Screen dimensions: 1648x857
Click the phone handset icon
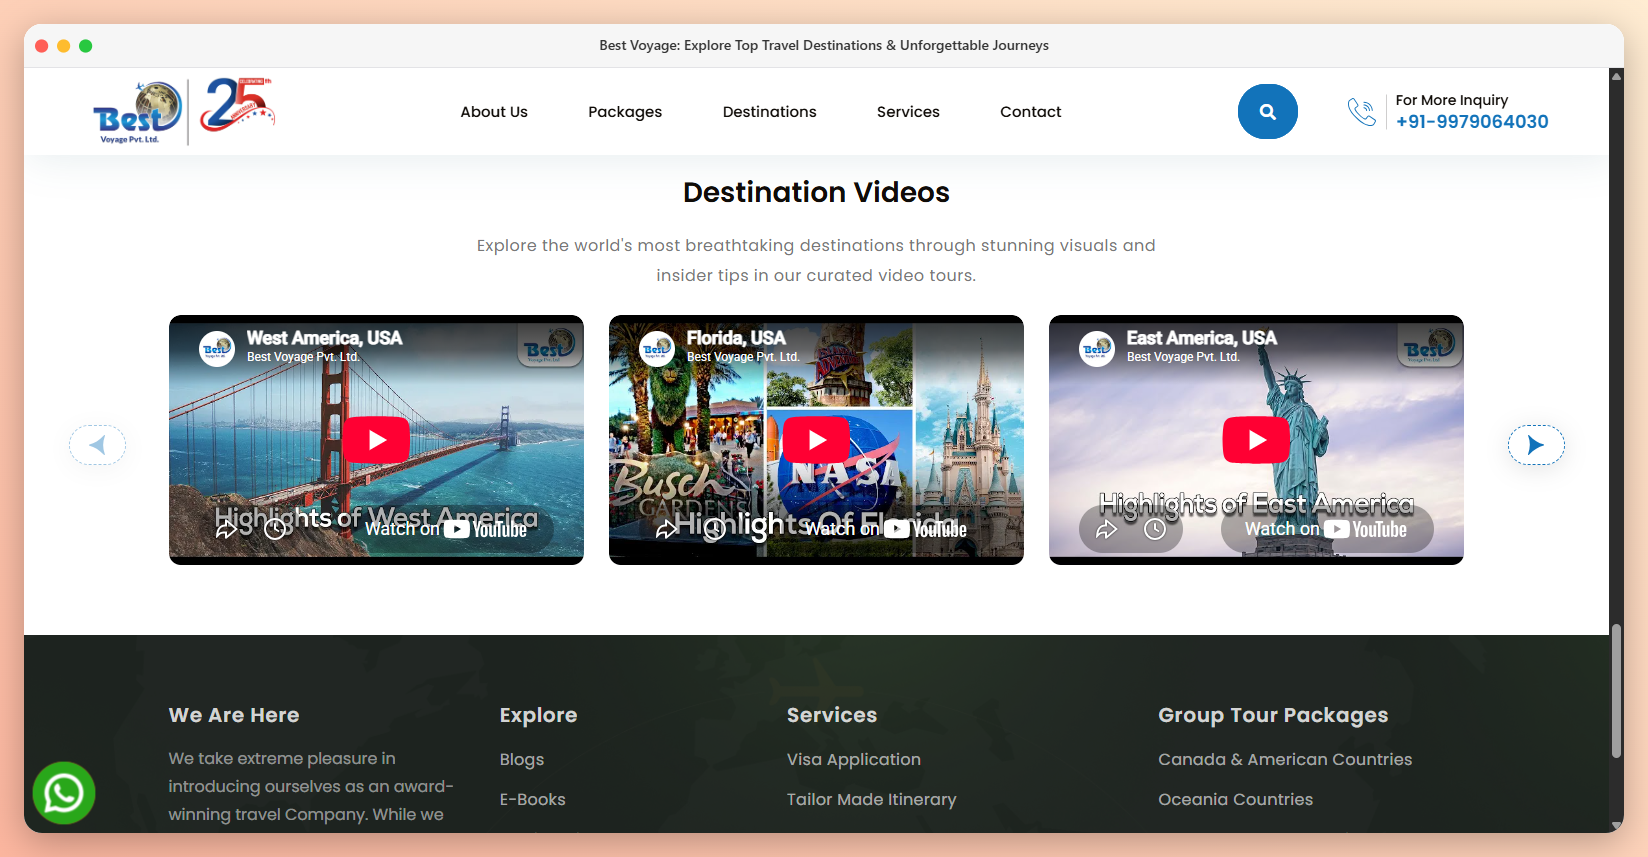click(x=1361, y=111)
